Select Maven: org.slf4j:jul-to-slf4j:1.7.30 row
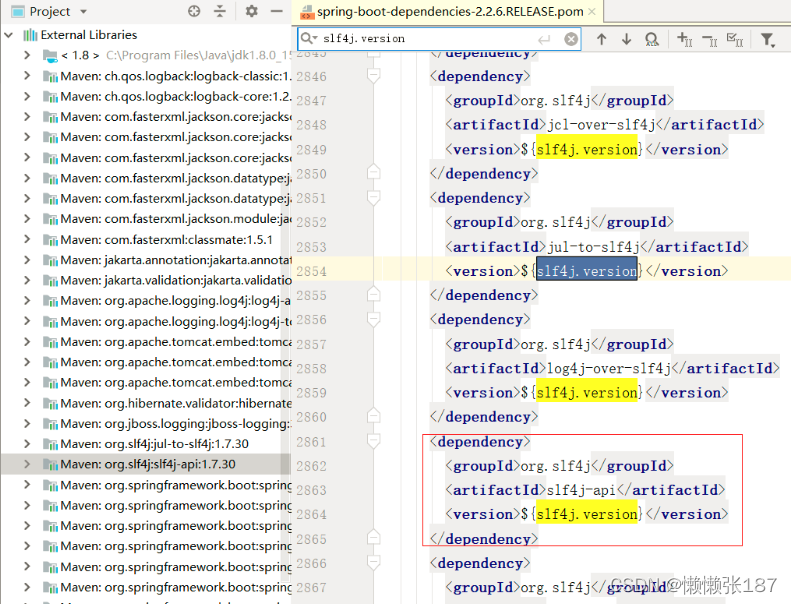Image resolution: width=792 pixels, height=604 pixels. 146,443
